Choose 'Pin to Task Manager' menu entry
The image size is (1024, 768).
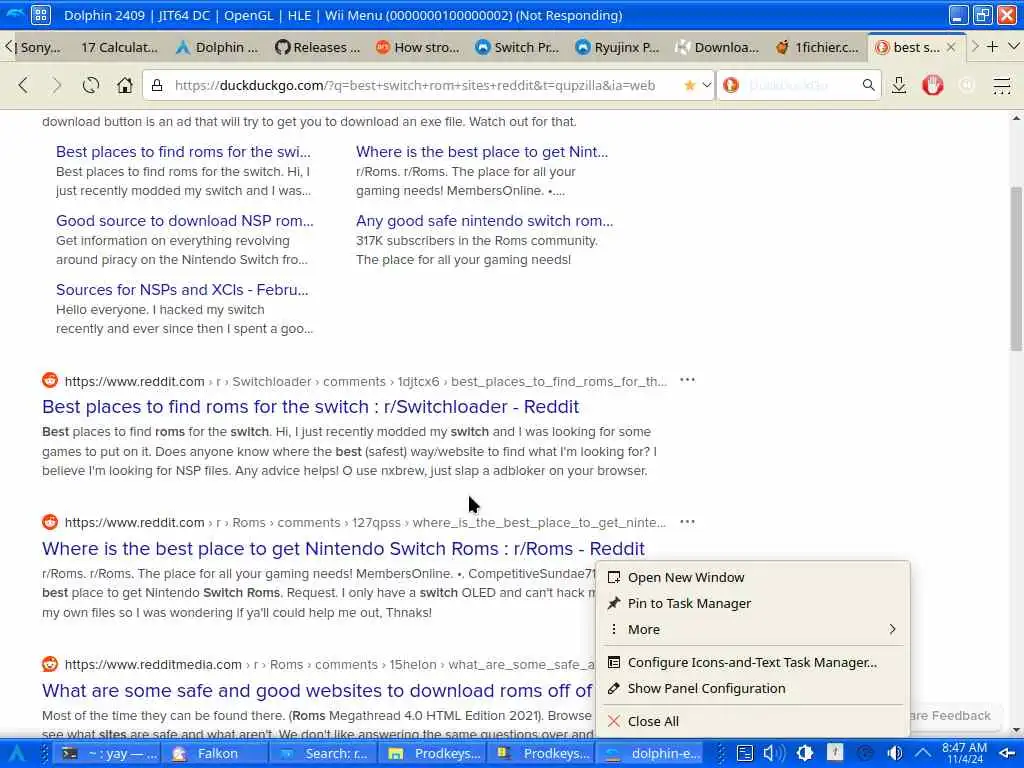[x=752, y=603]
